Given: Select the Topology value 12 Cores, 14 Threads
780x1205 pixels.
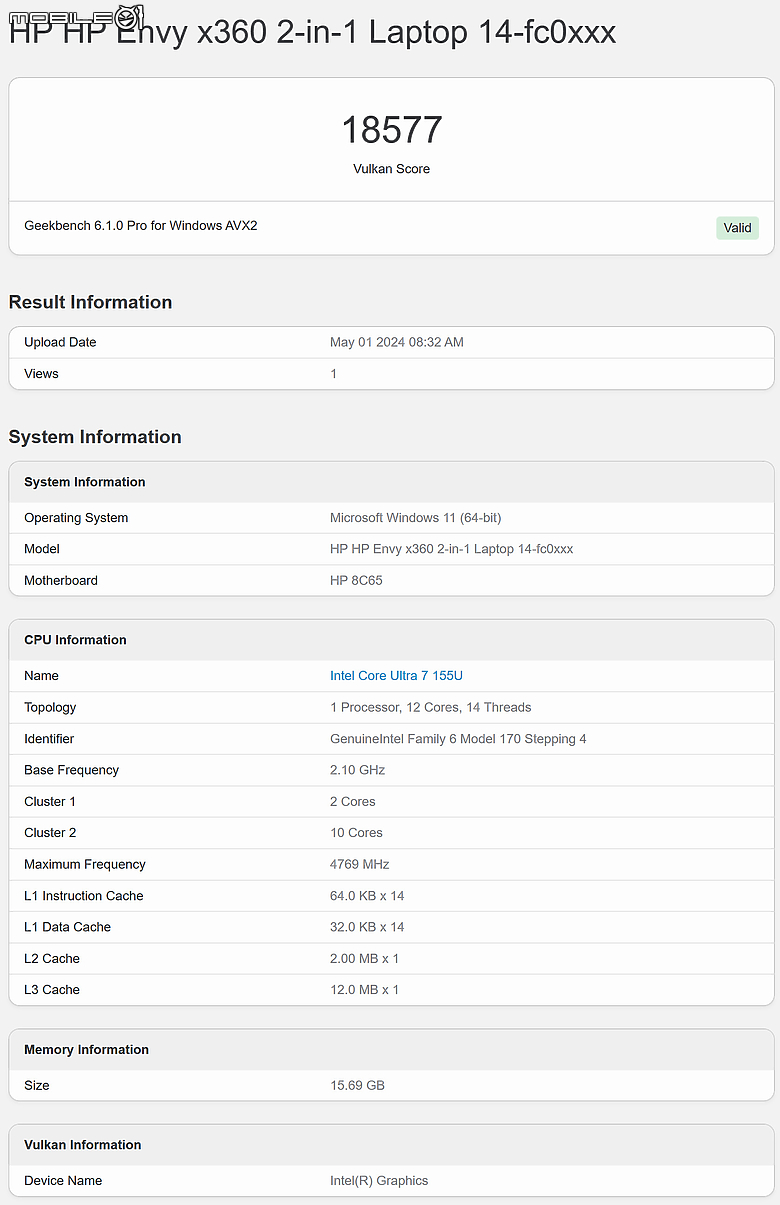Looking at the screenshot, I should pos(430,707).
